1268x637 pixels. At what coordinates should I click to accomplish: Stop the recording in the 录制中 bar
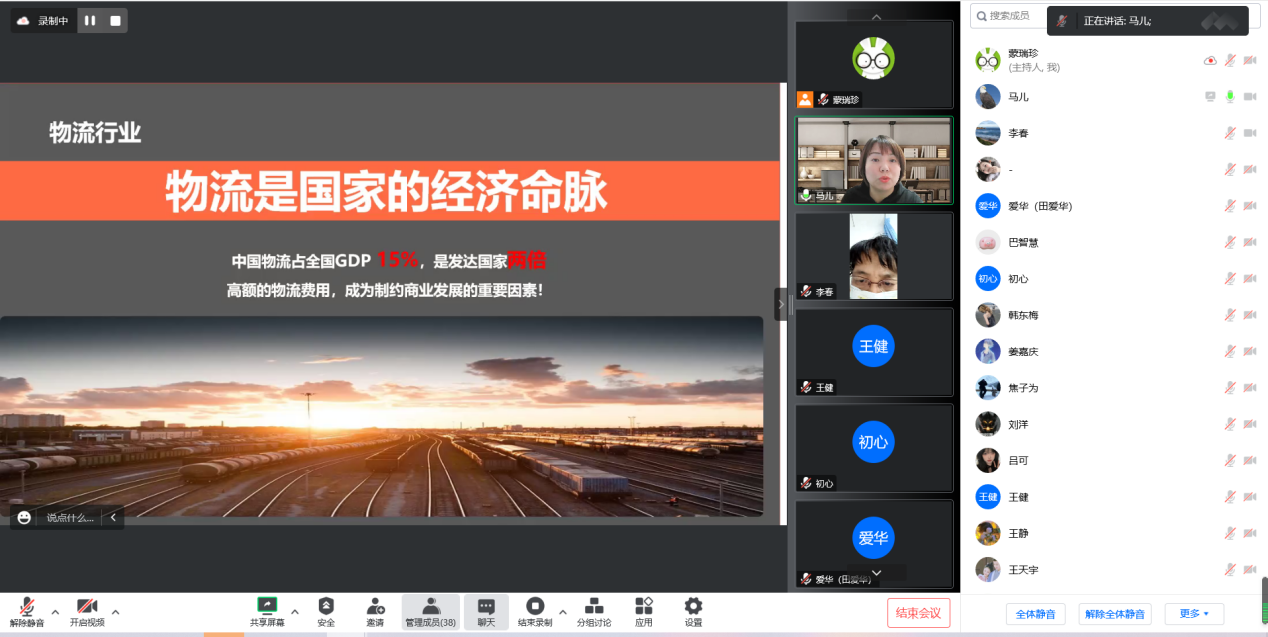[115, 20]
